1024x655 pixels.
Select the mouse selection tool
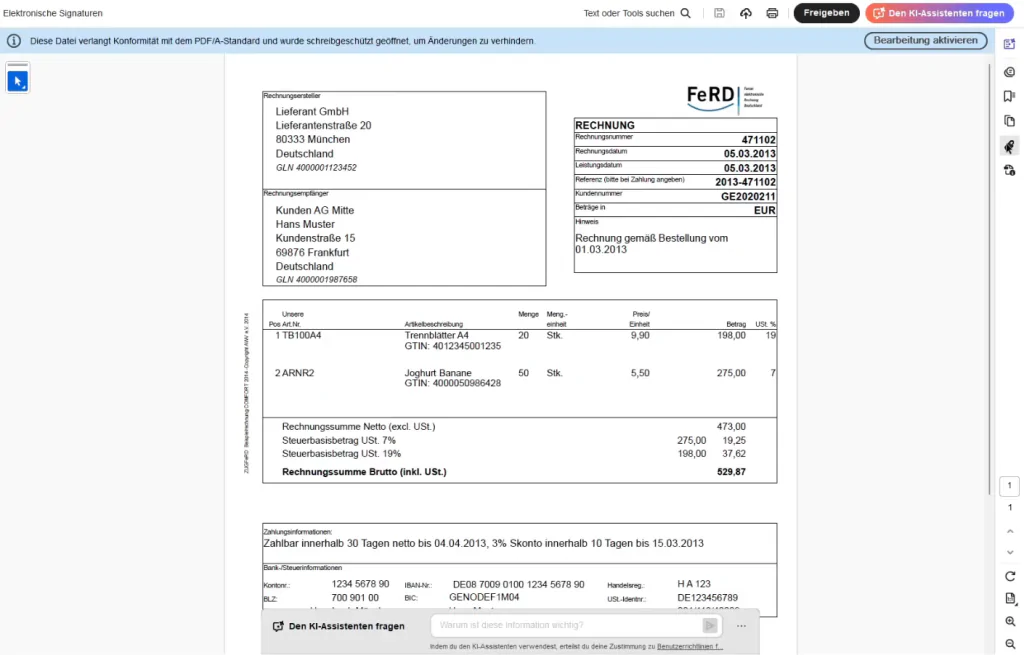coord(17,79)
